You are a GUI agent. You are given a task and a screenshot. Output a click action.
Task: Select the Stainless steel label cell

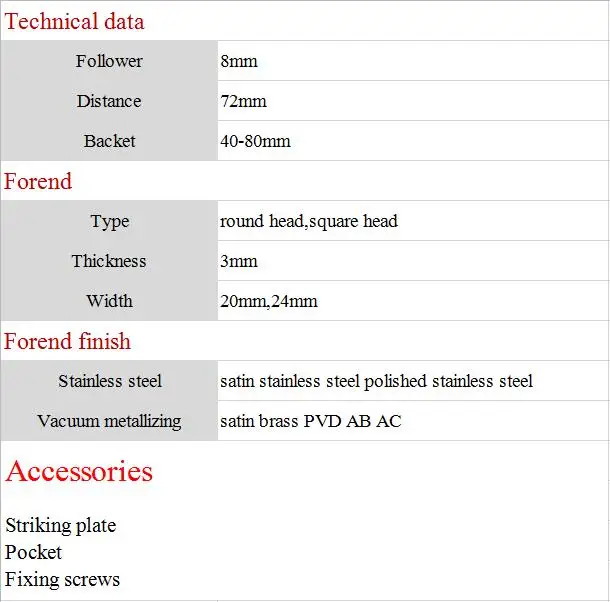pos(109,381)
